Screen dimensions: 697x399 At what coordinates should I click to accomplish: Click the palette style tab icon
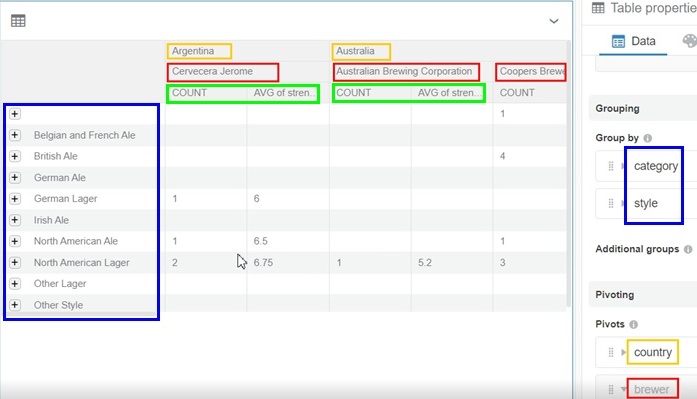689,41
